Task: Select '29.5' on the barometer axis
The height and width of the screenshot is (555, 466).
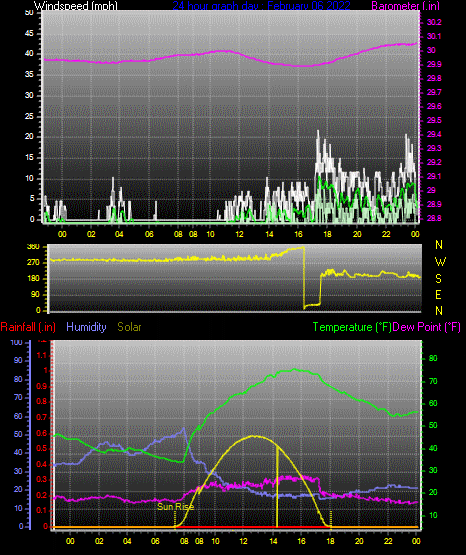Action: tap(434, 120)
